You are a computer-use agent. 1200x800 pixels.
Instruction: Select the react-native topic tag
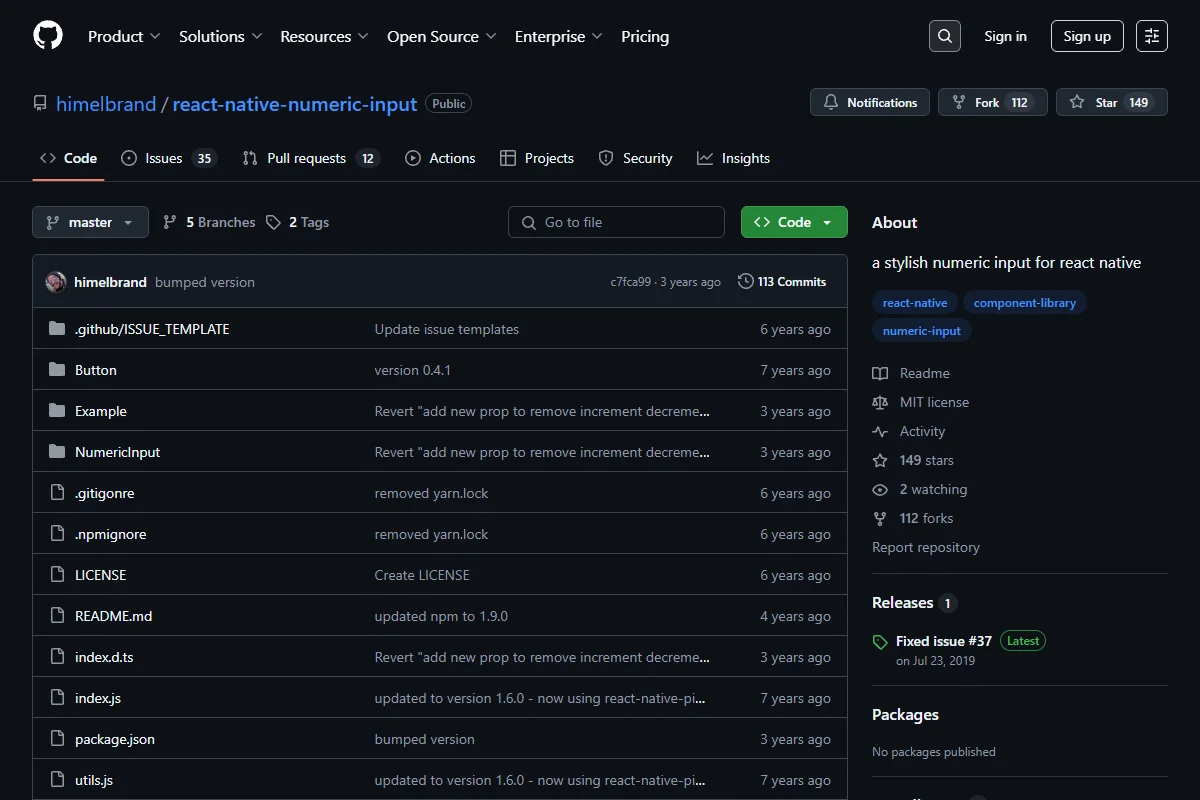pyautogui.click(x=915, y=303)
